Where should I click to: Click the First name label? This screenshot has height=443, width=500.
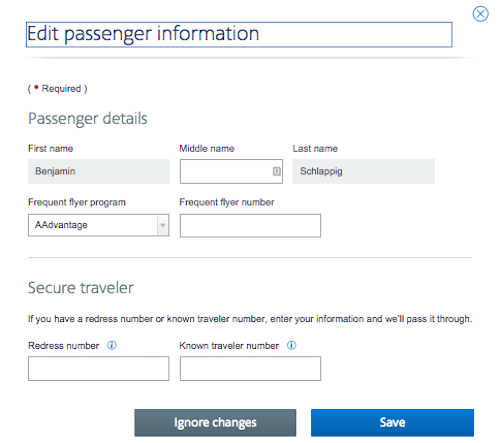coord(51,149)
